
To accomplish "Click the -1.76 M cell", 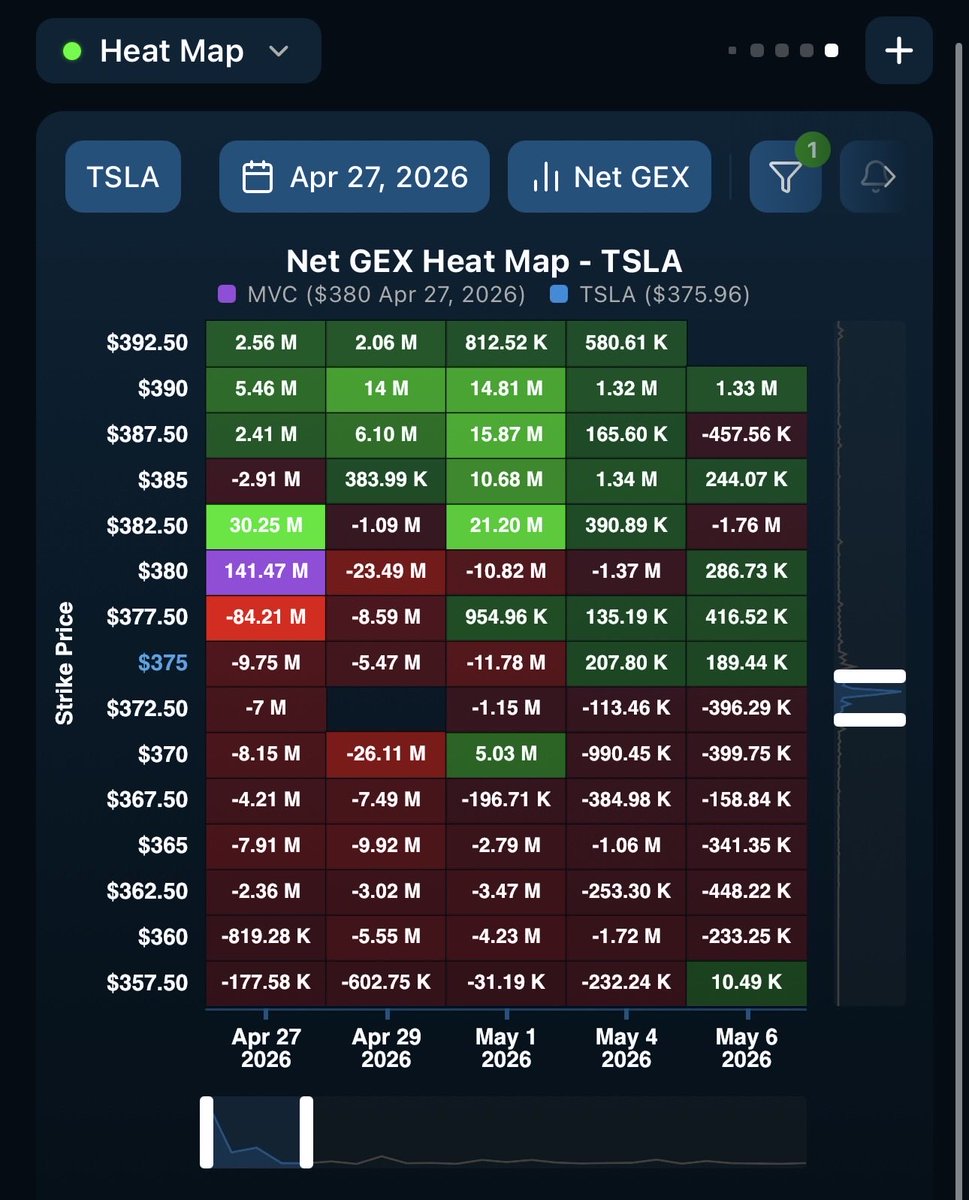I will tap(747, 526).
